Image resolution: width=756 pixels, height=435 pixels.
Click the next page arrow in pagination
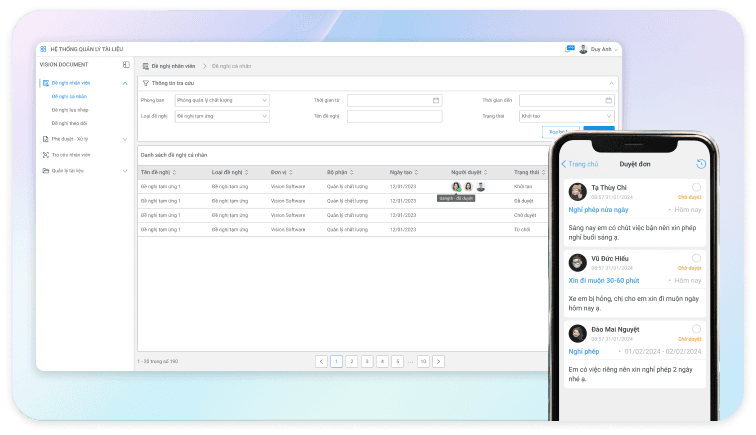coord(438,361)
